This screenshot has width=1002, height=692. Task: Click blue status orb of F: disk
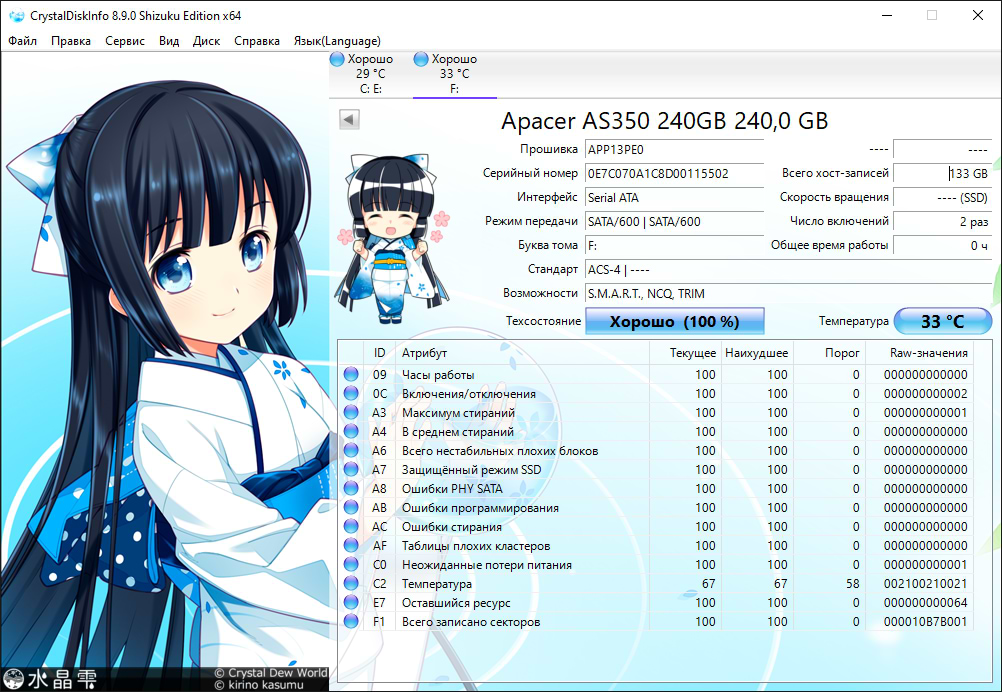(x=420, y=60)
